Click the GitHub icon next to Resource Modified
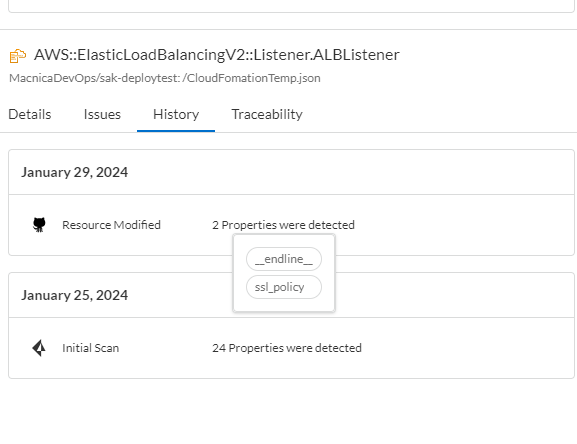This screenshot has height=444, width=577. [39, 224]
